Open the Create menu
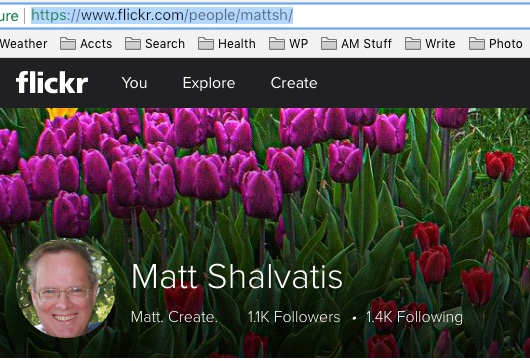This screenshot has width=530, height=361. pos(294,83)
